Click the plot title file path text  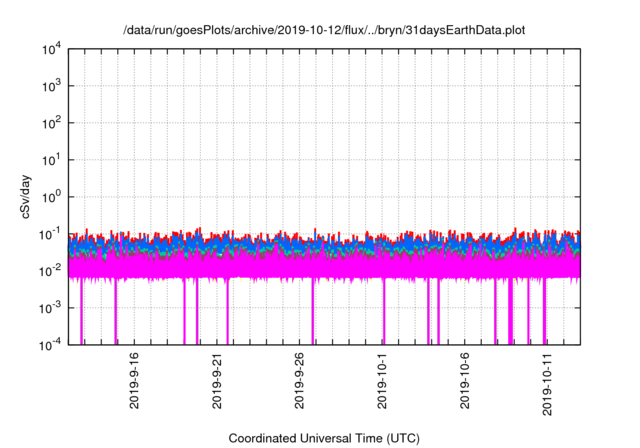click(324, 30)
